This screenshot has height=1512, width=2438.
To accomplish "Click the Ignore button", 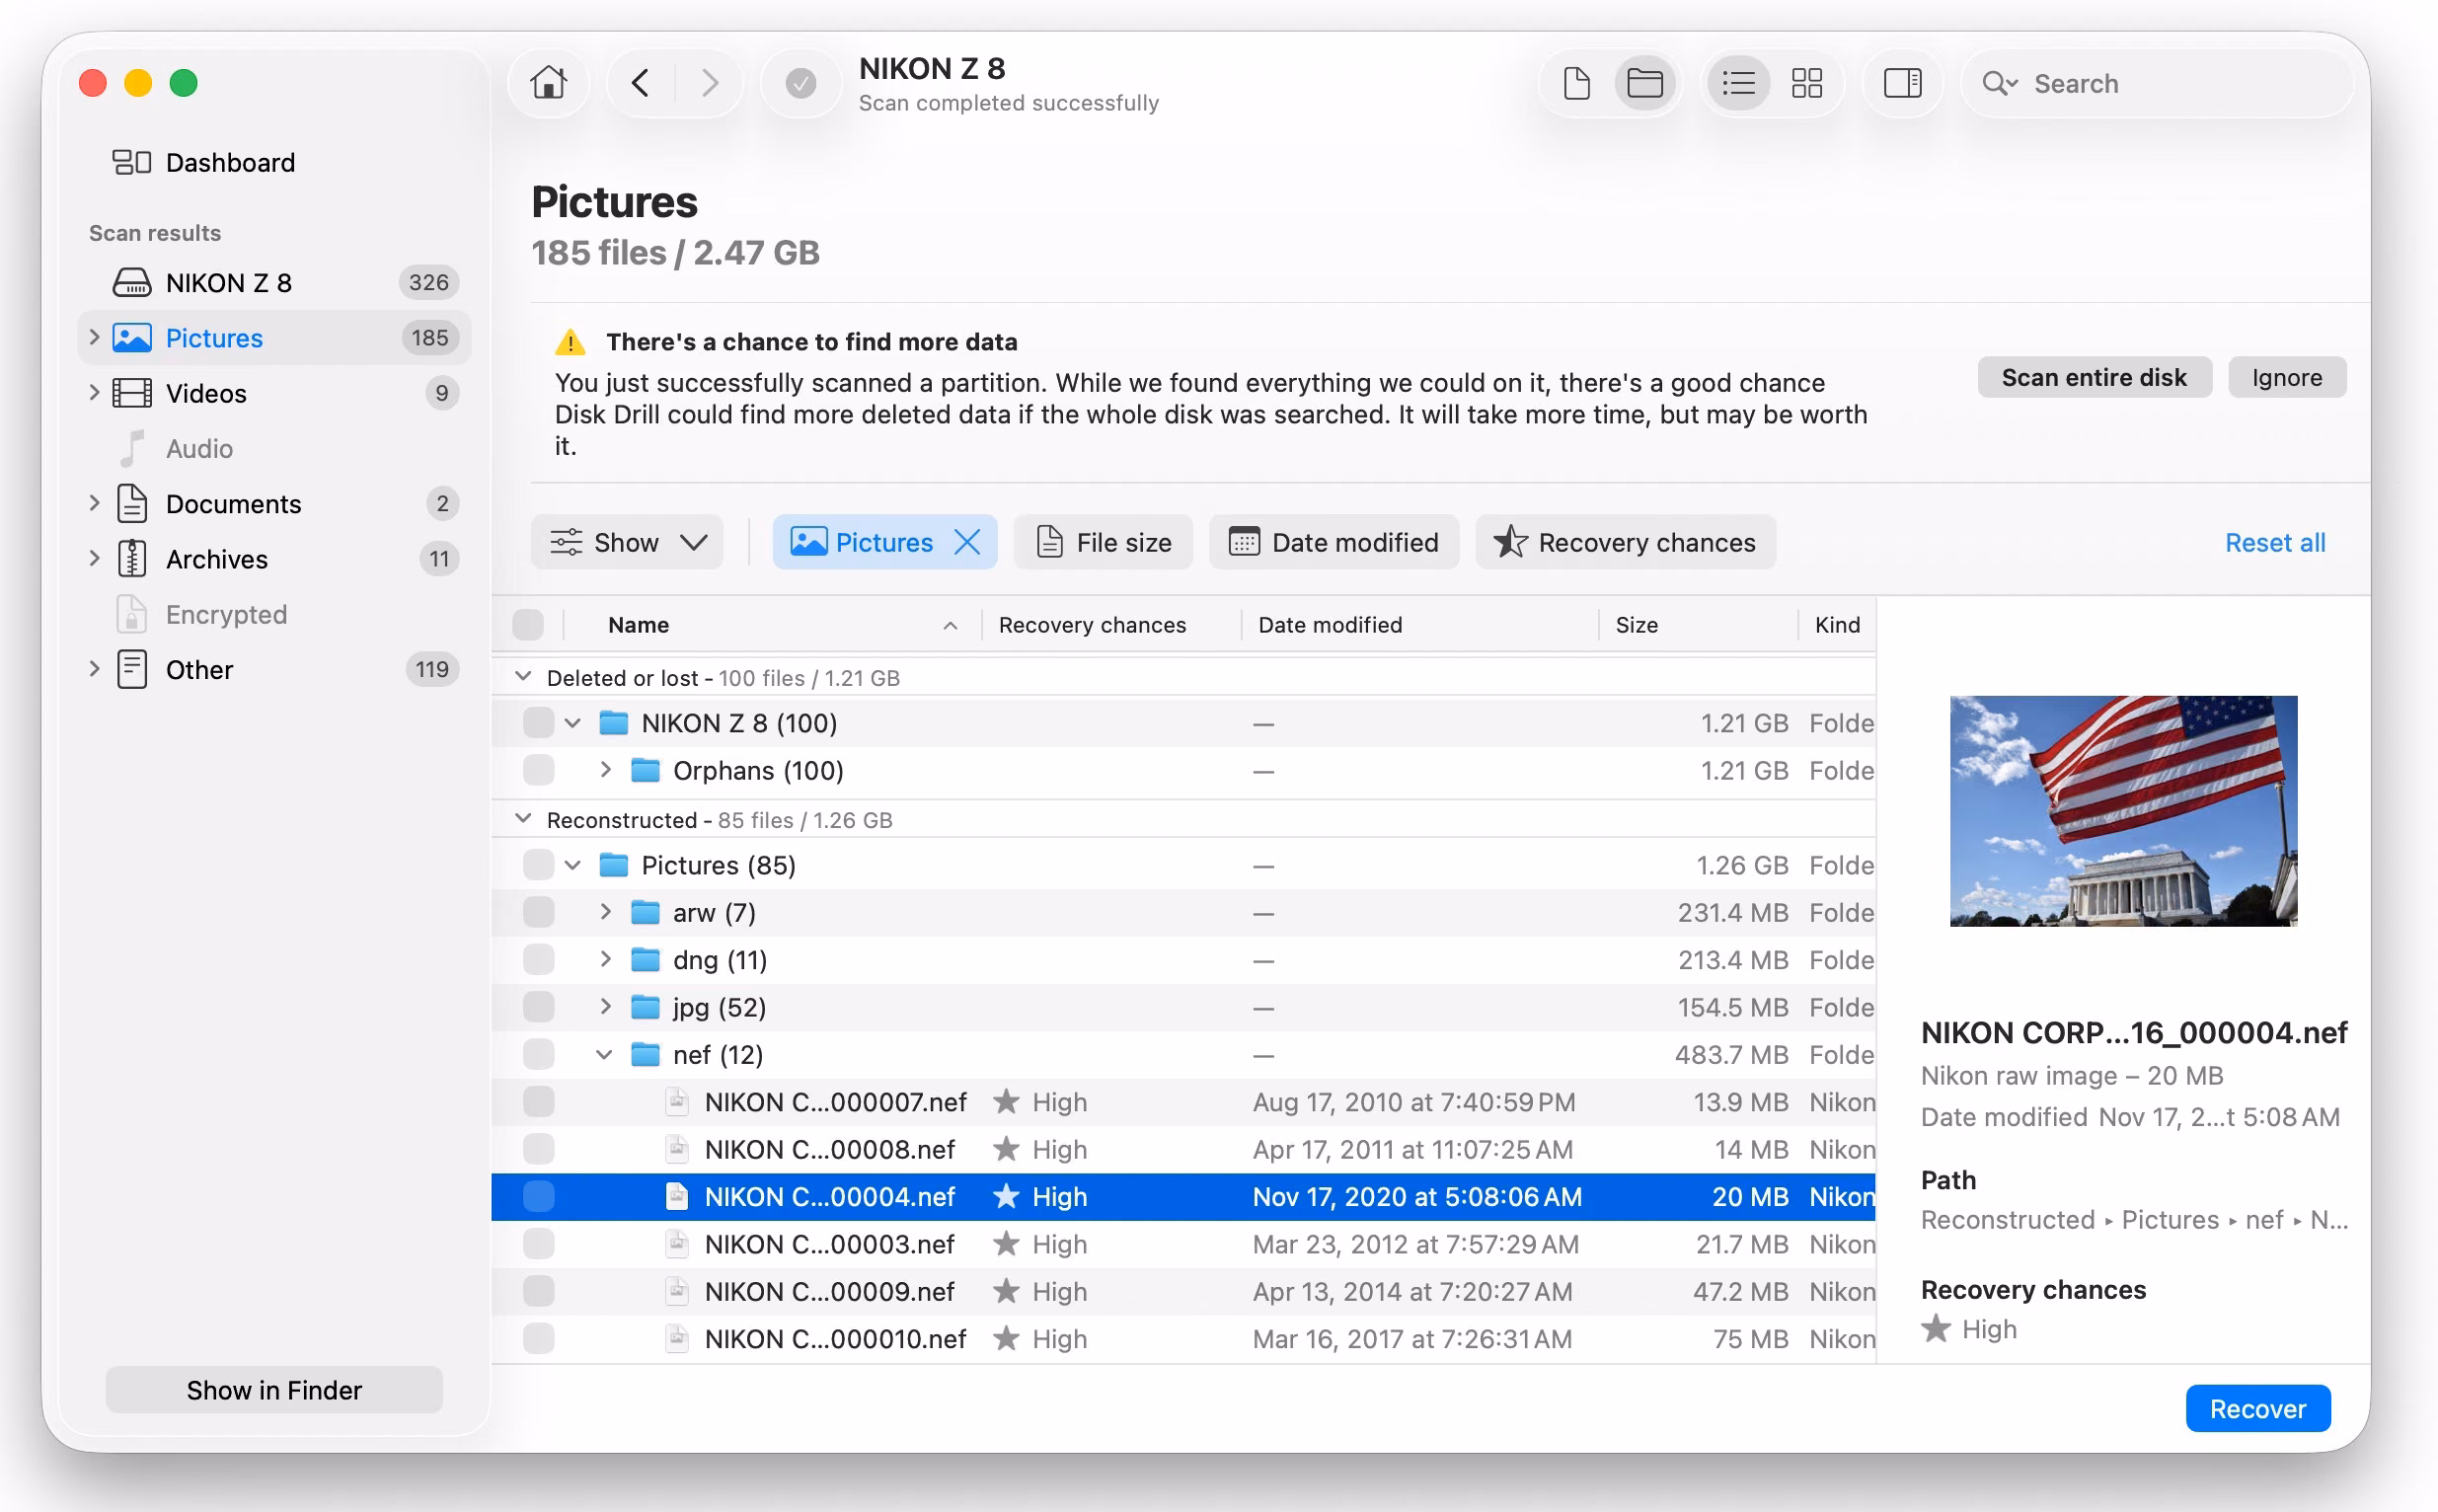I will click(2287, 377).
